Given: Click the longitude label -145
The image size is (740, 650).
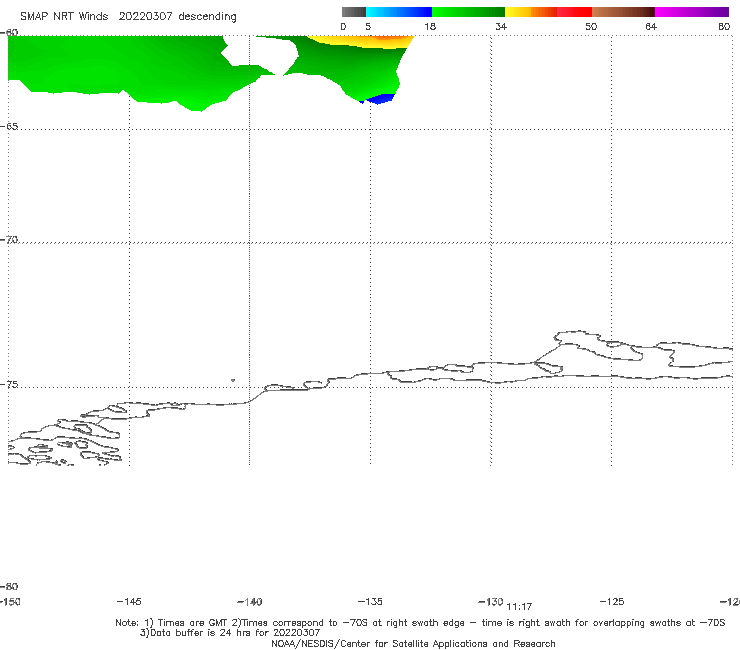Looking at the screenshot, I should tap(129, 601).
